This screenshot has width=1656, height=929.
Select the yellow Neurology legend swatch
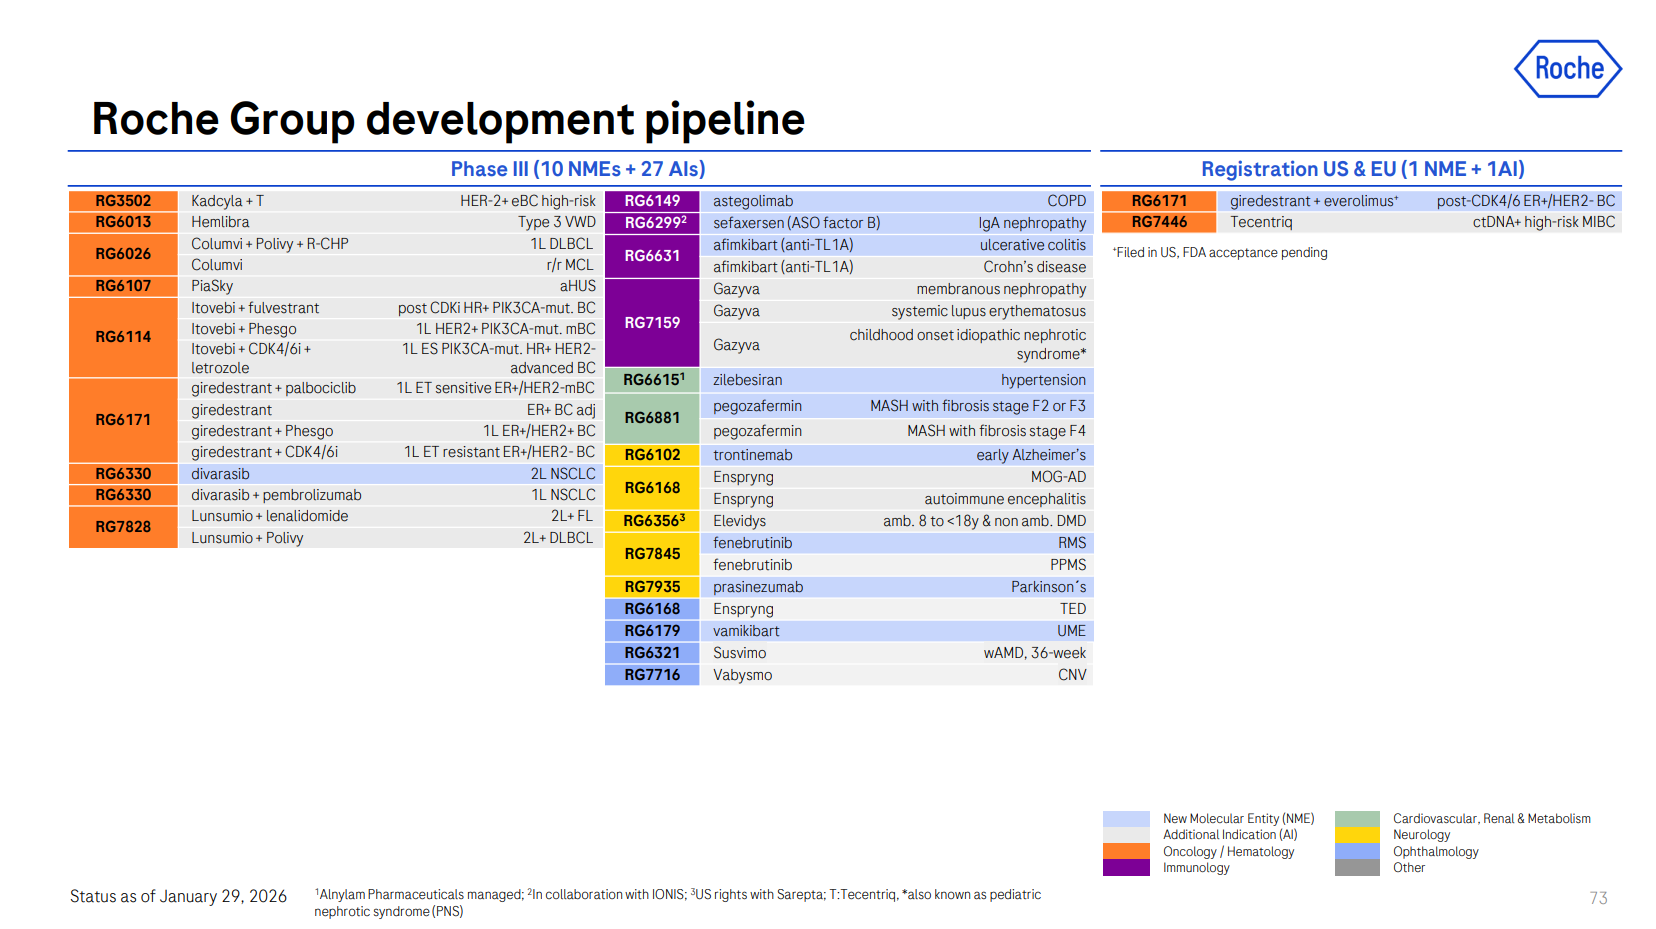tap(1356, 835)
